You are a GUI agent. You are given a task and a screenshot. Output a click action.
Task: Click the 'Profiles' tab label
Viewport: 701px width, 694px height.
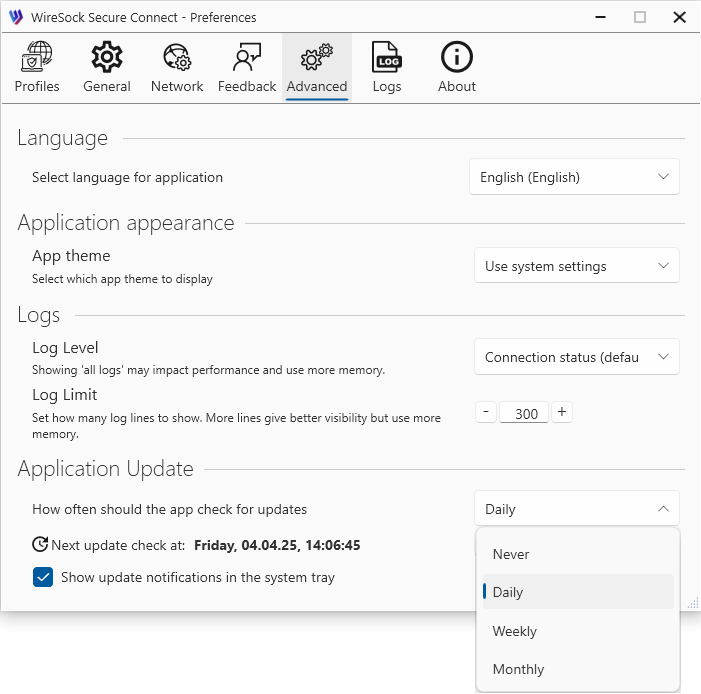37,86
